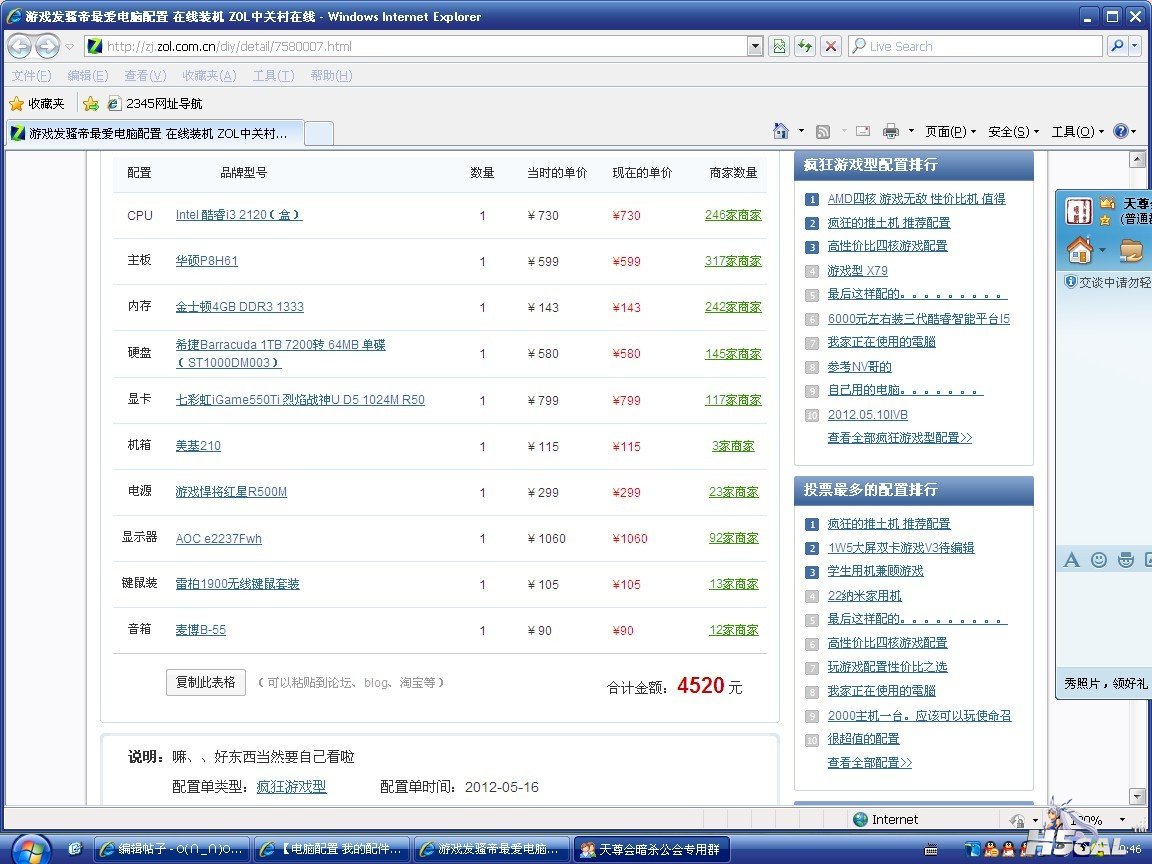Expand the Print options dropdown arrow
Viewport: 1152px width, 864px height.
tap(911, 132)
